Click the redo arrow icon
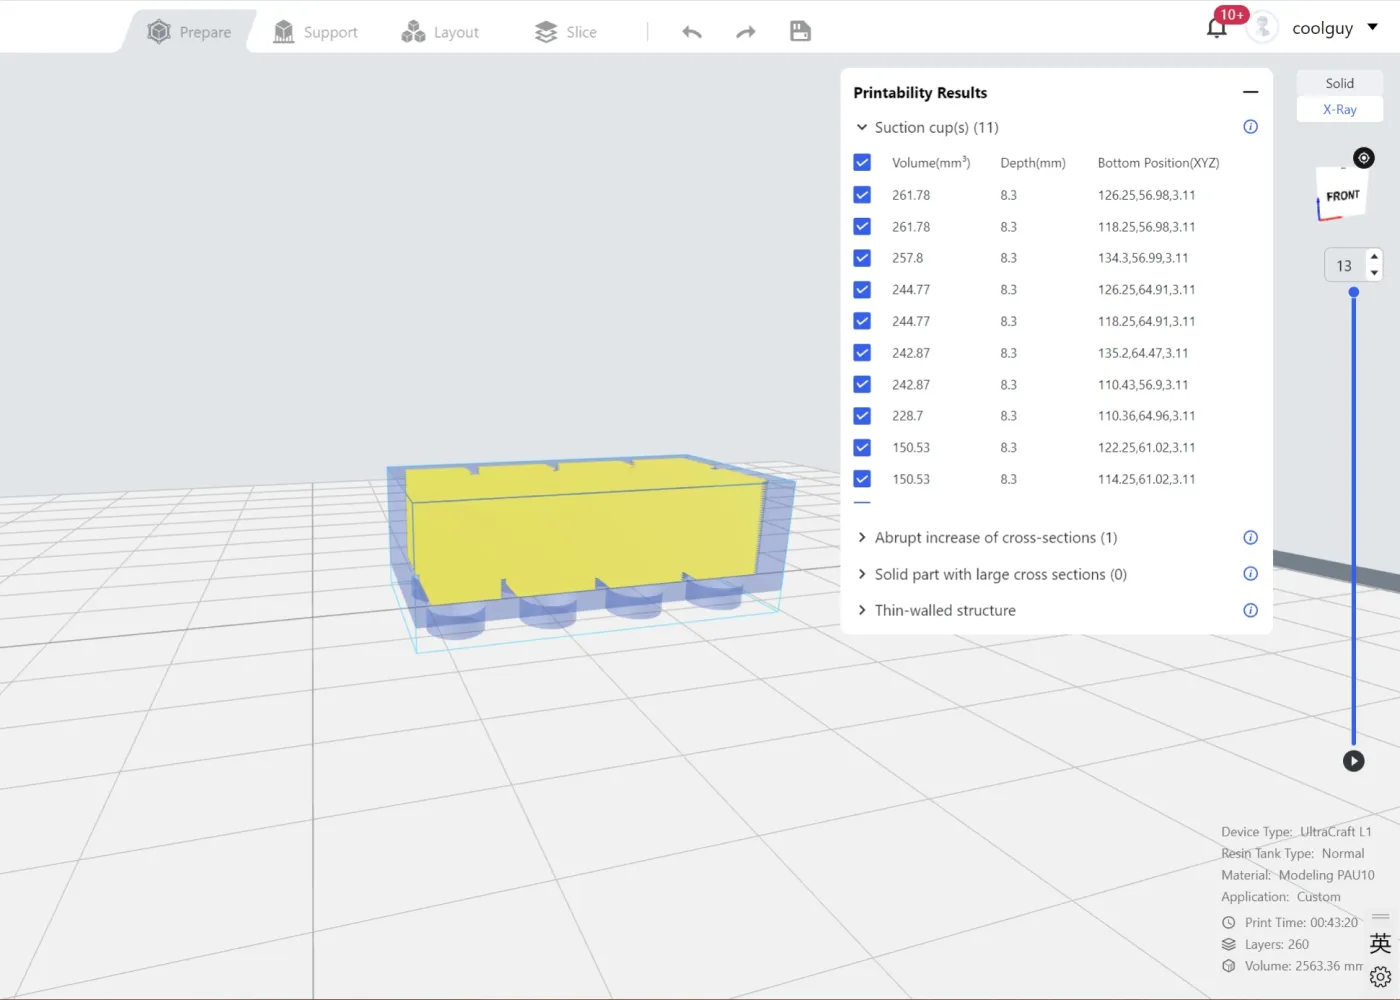The image size is (1400, 1000). pyautogui.click(x=746, y=32)
